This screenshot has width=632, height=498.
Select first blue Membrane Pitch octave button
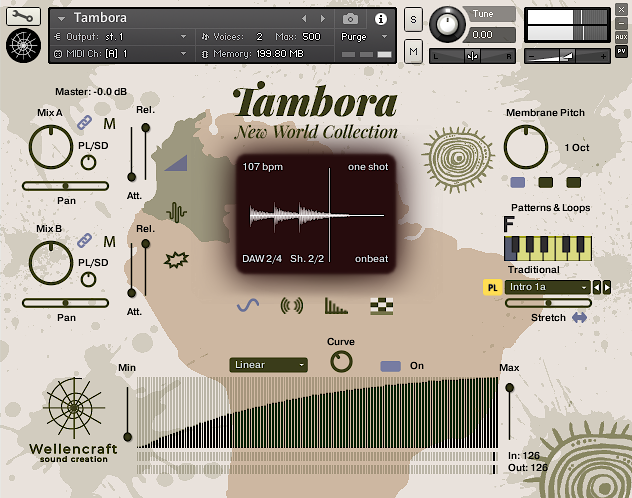[x=518, y=183]
